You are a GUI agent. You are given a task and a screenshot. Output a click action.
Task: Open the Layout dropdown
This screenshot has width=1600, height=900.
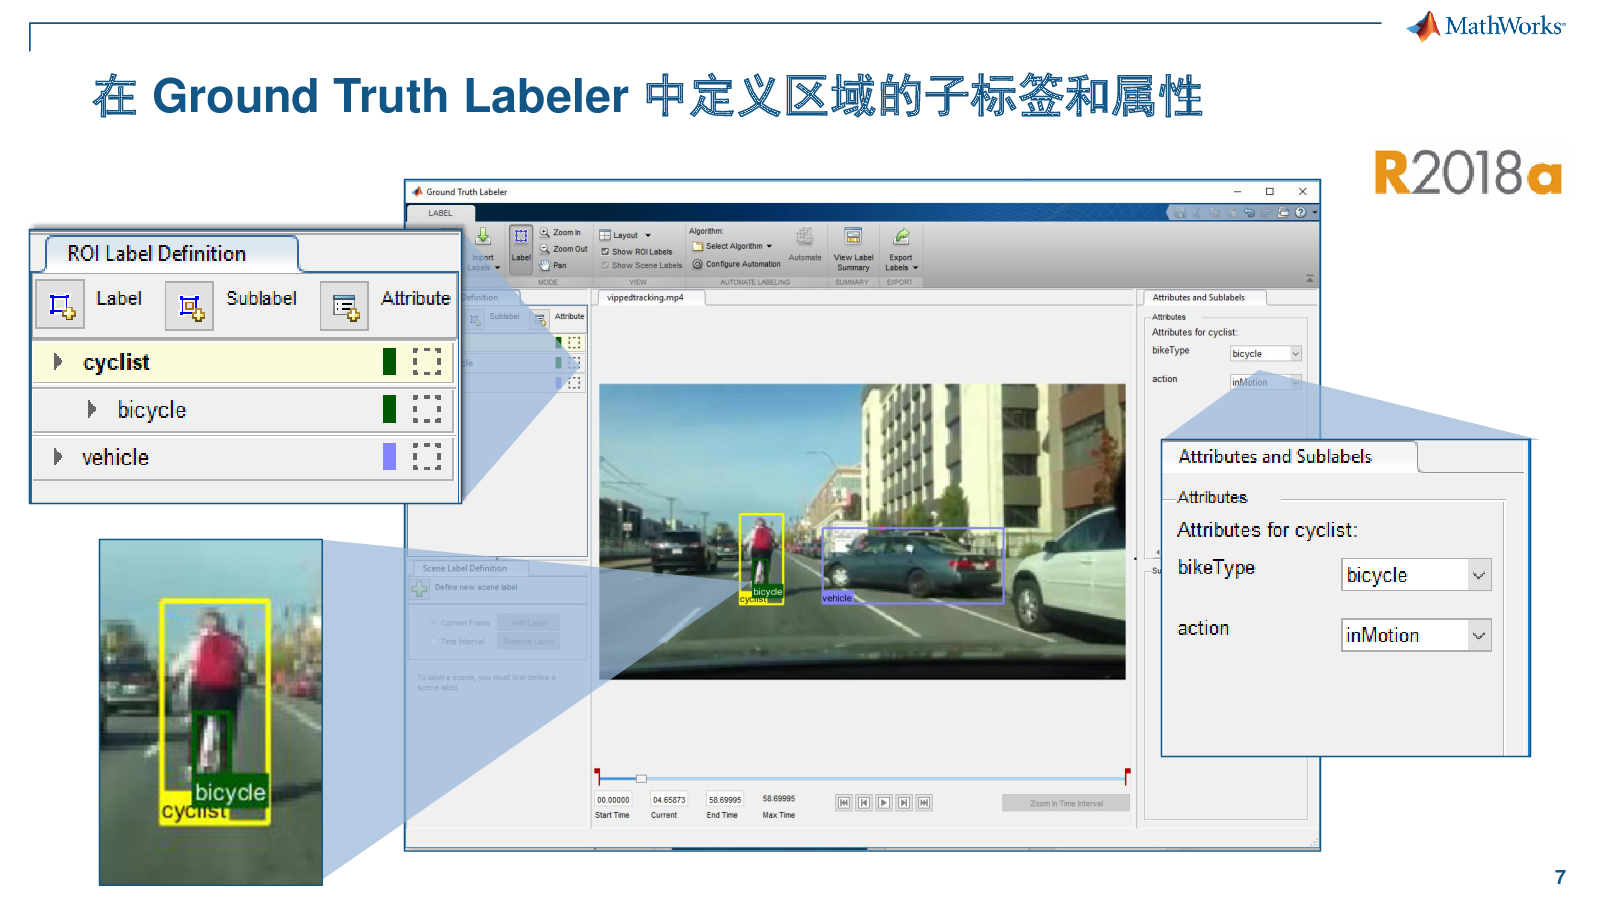pos(626,235)
